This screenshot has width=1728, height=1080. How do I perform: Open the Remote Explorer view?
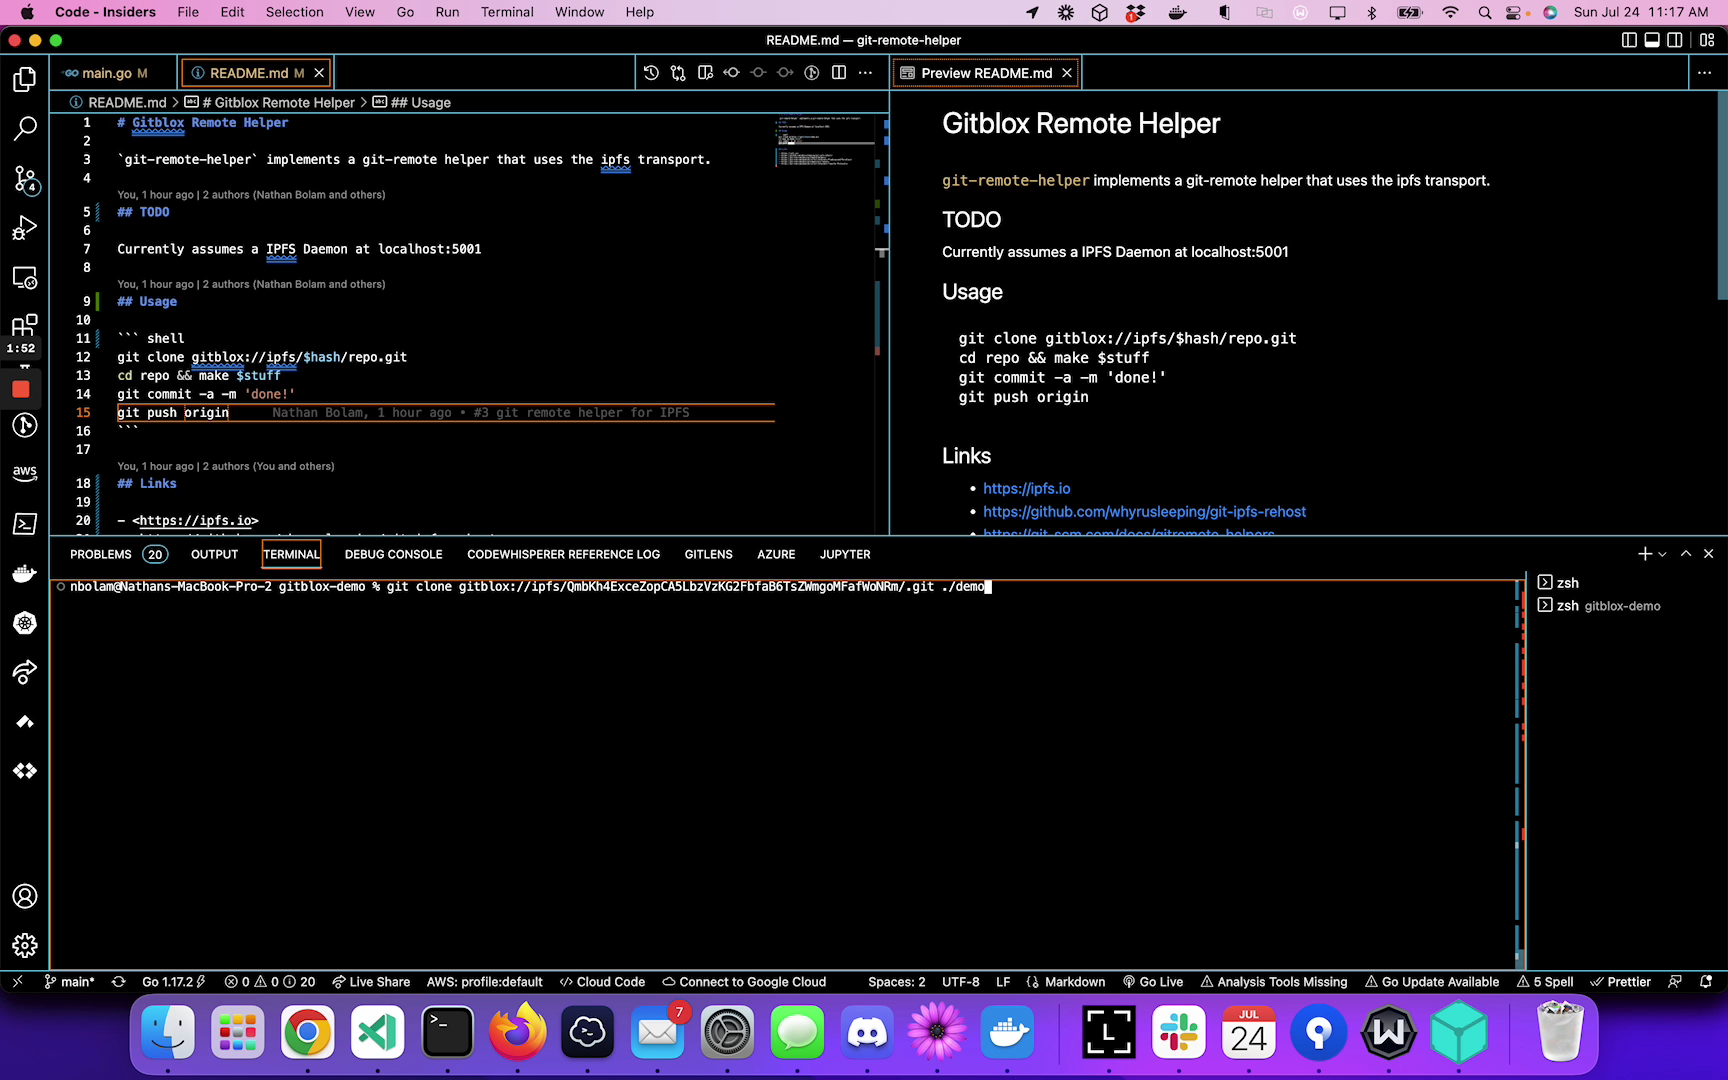tap(25, 277)
